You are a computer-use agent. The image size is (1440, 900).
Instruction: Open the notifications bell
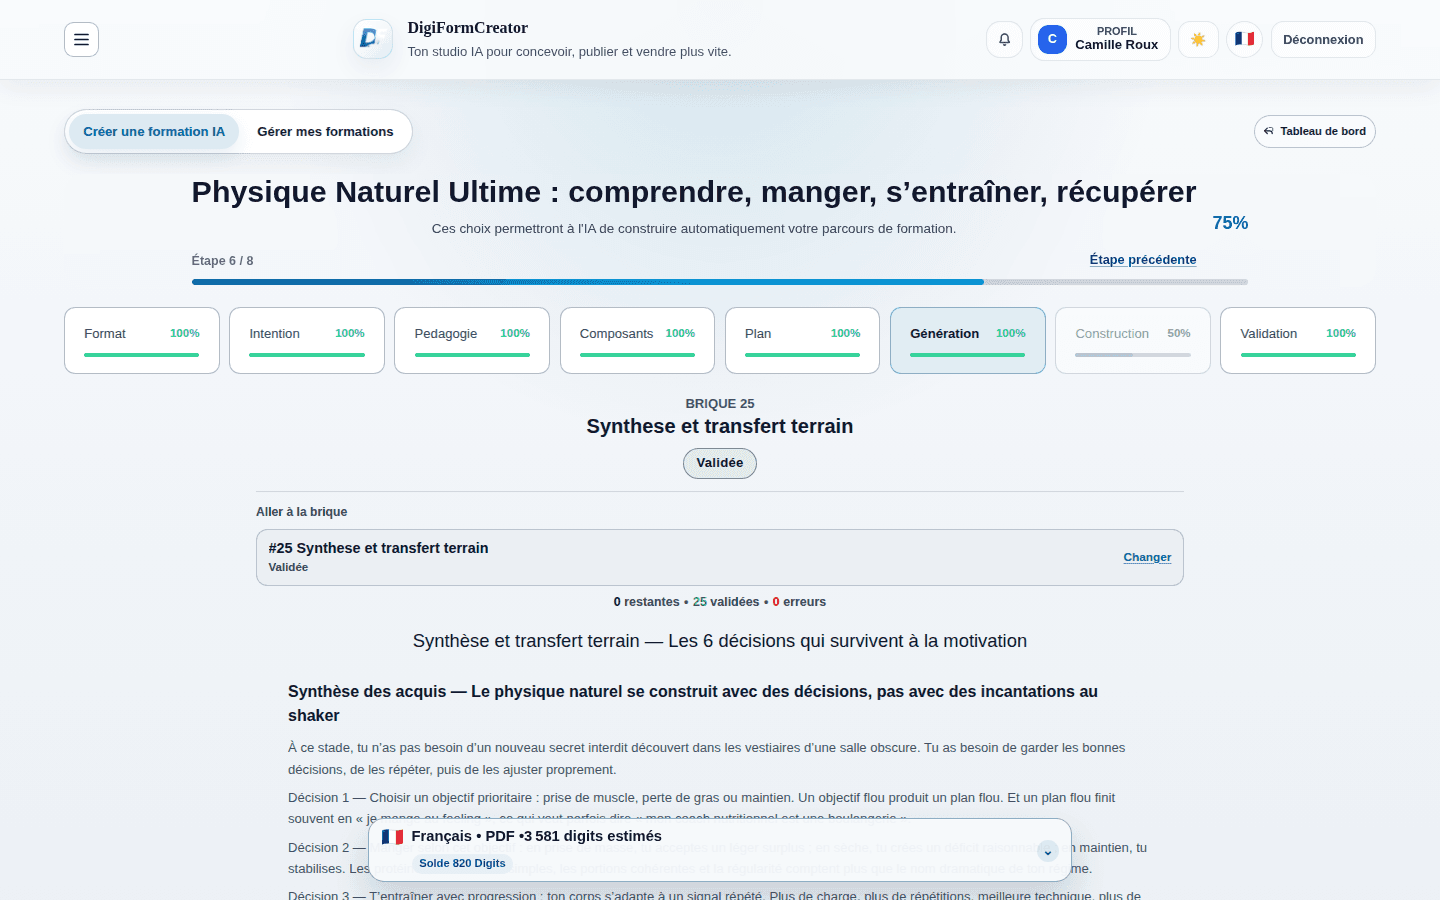pos(1004,40)
